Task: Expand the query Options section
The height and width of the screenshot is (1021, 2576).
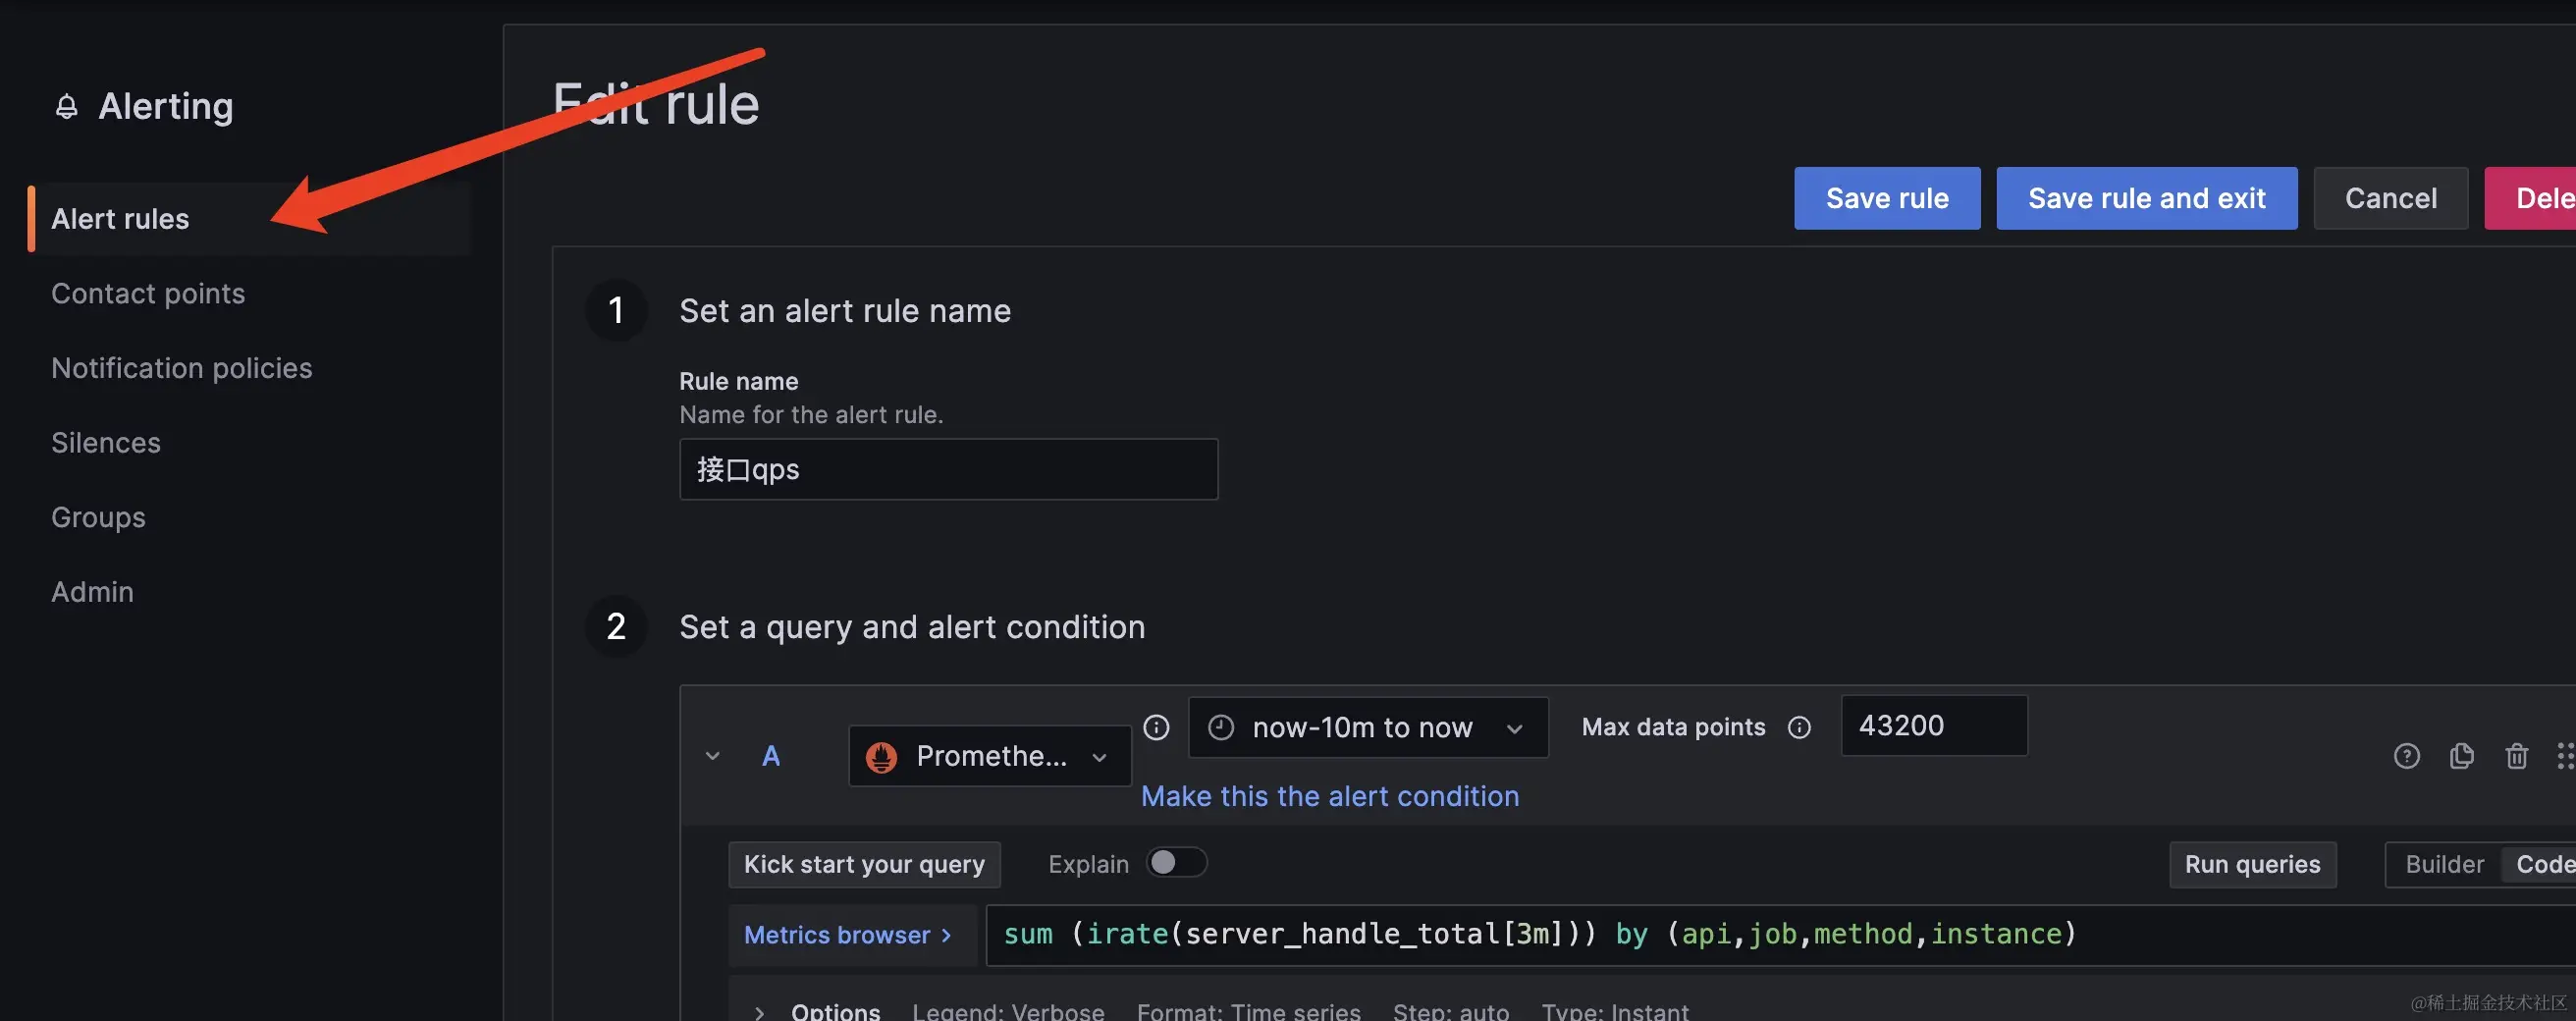Action: [x=759, y=1011]
